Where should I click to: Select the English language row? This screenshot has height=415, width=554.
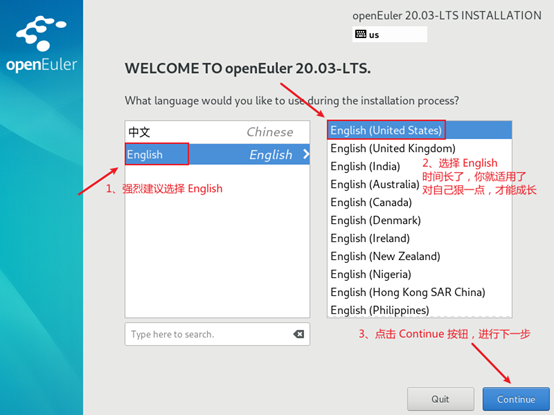[x=217, y=154]
